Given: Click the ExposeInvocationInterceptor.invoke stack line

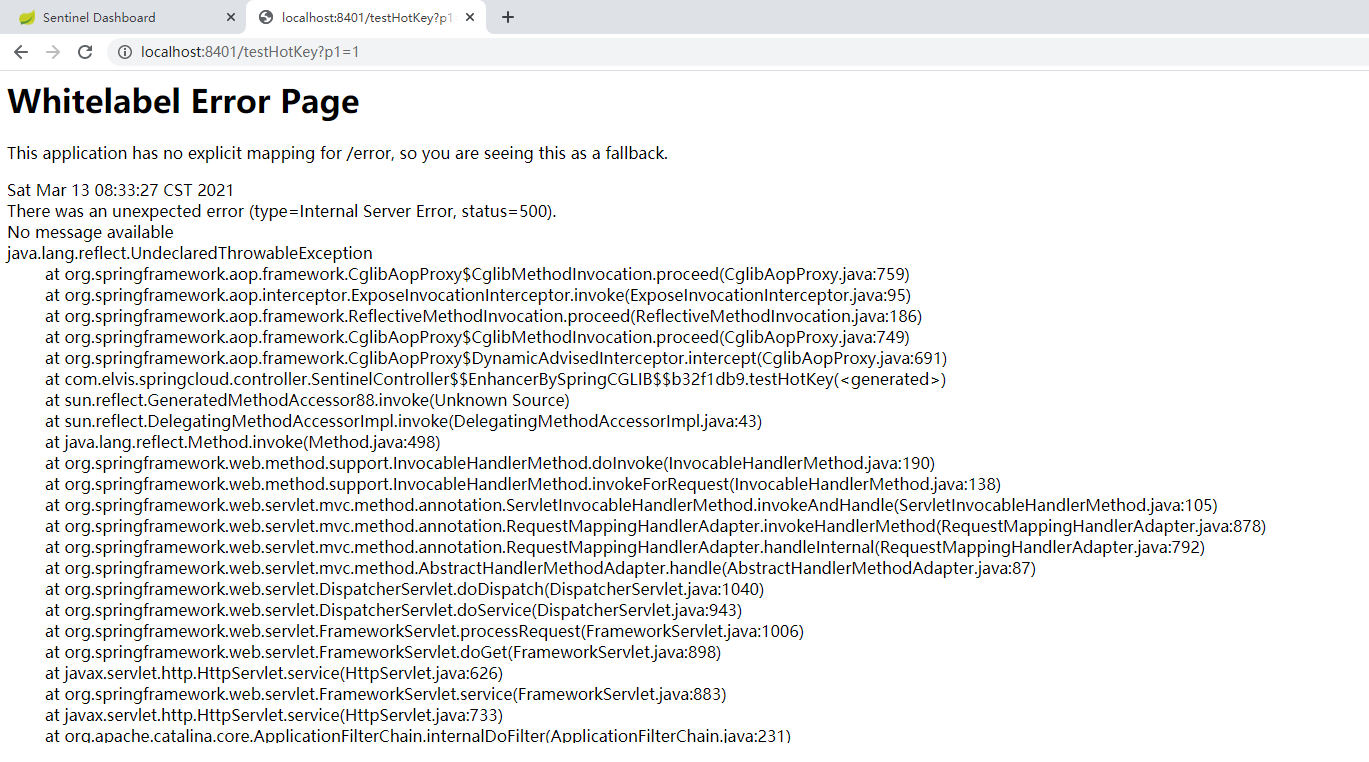Looking at the screenshot, I should (x=478, y=295).
